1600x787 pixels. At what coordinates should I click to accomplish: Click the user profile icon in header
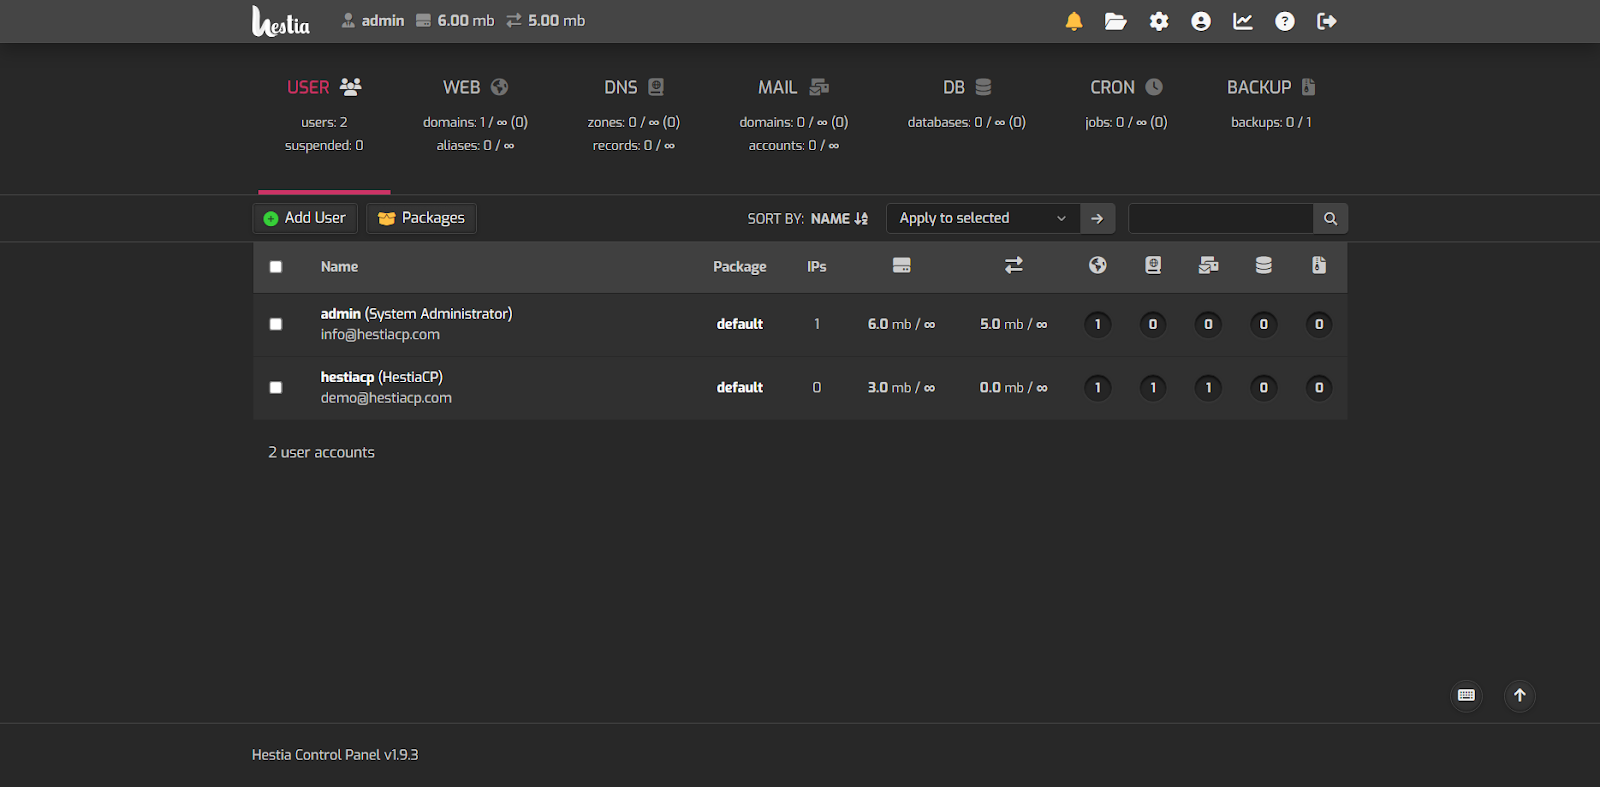pyautogui.click(x=1201, y=21)
